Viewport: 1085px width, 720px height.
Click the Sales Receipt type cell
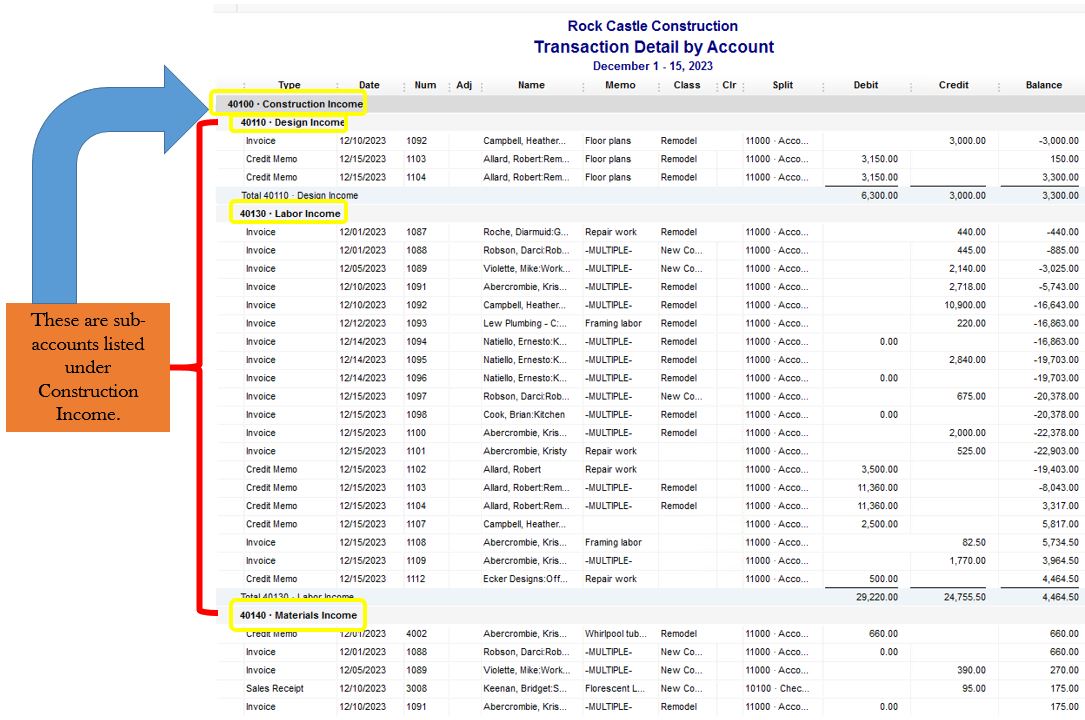click(275, 689)
